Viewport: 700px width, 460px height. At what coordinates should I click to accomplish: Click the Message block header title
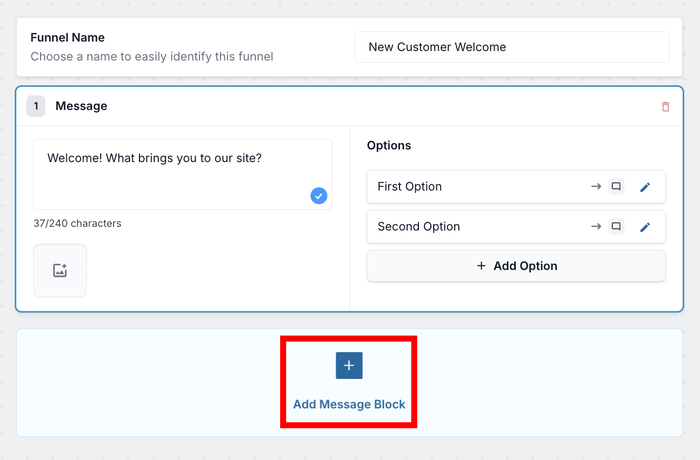pyautogui.click(x=81, y=106)
